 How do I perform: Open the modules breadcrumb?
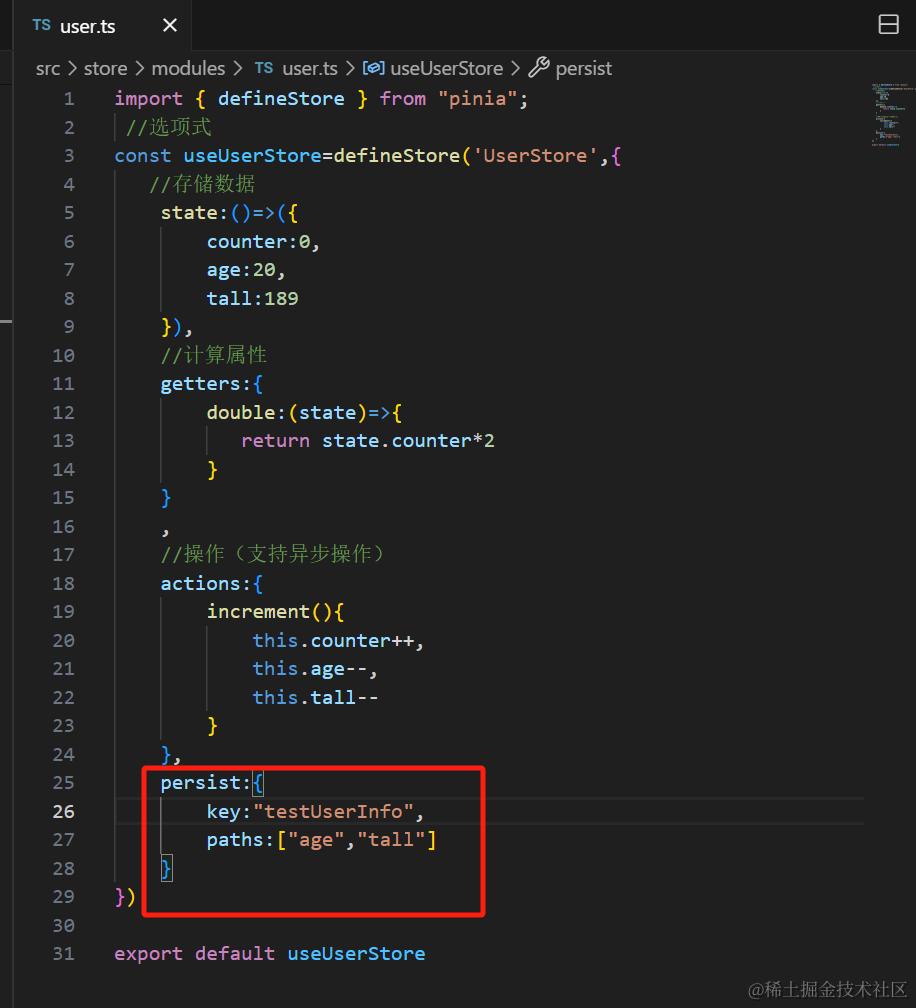[188, 68]
